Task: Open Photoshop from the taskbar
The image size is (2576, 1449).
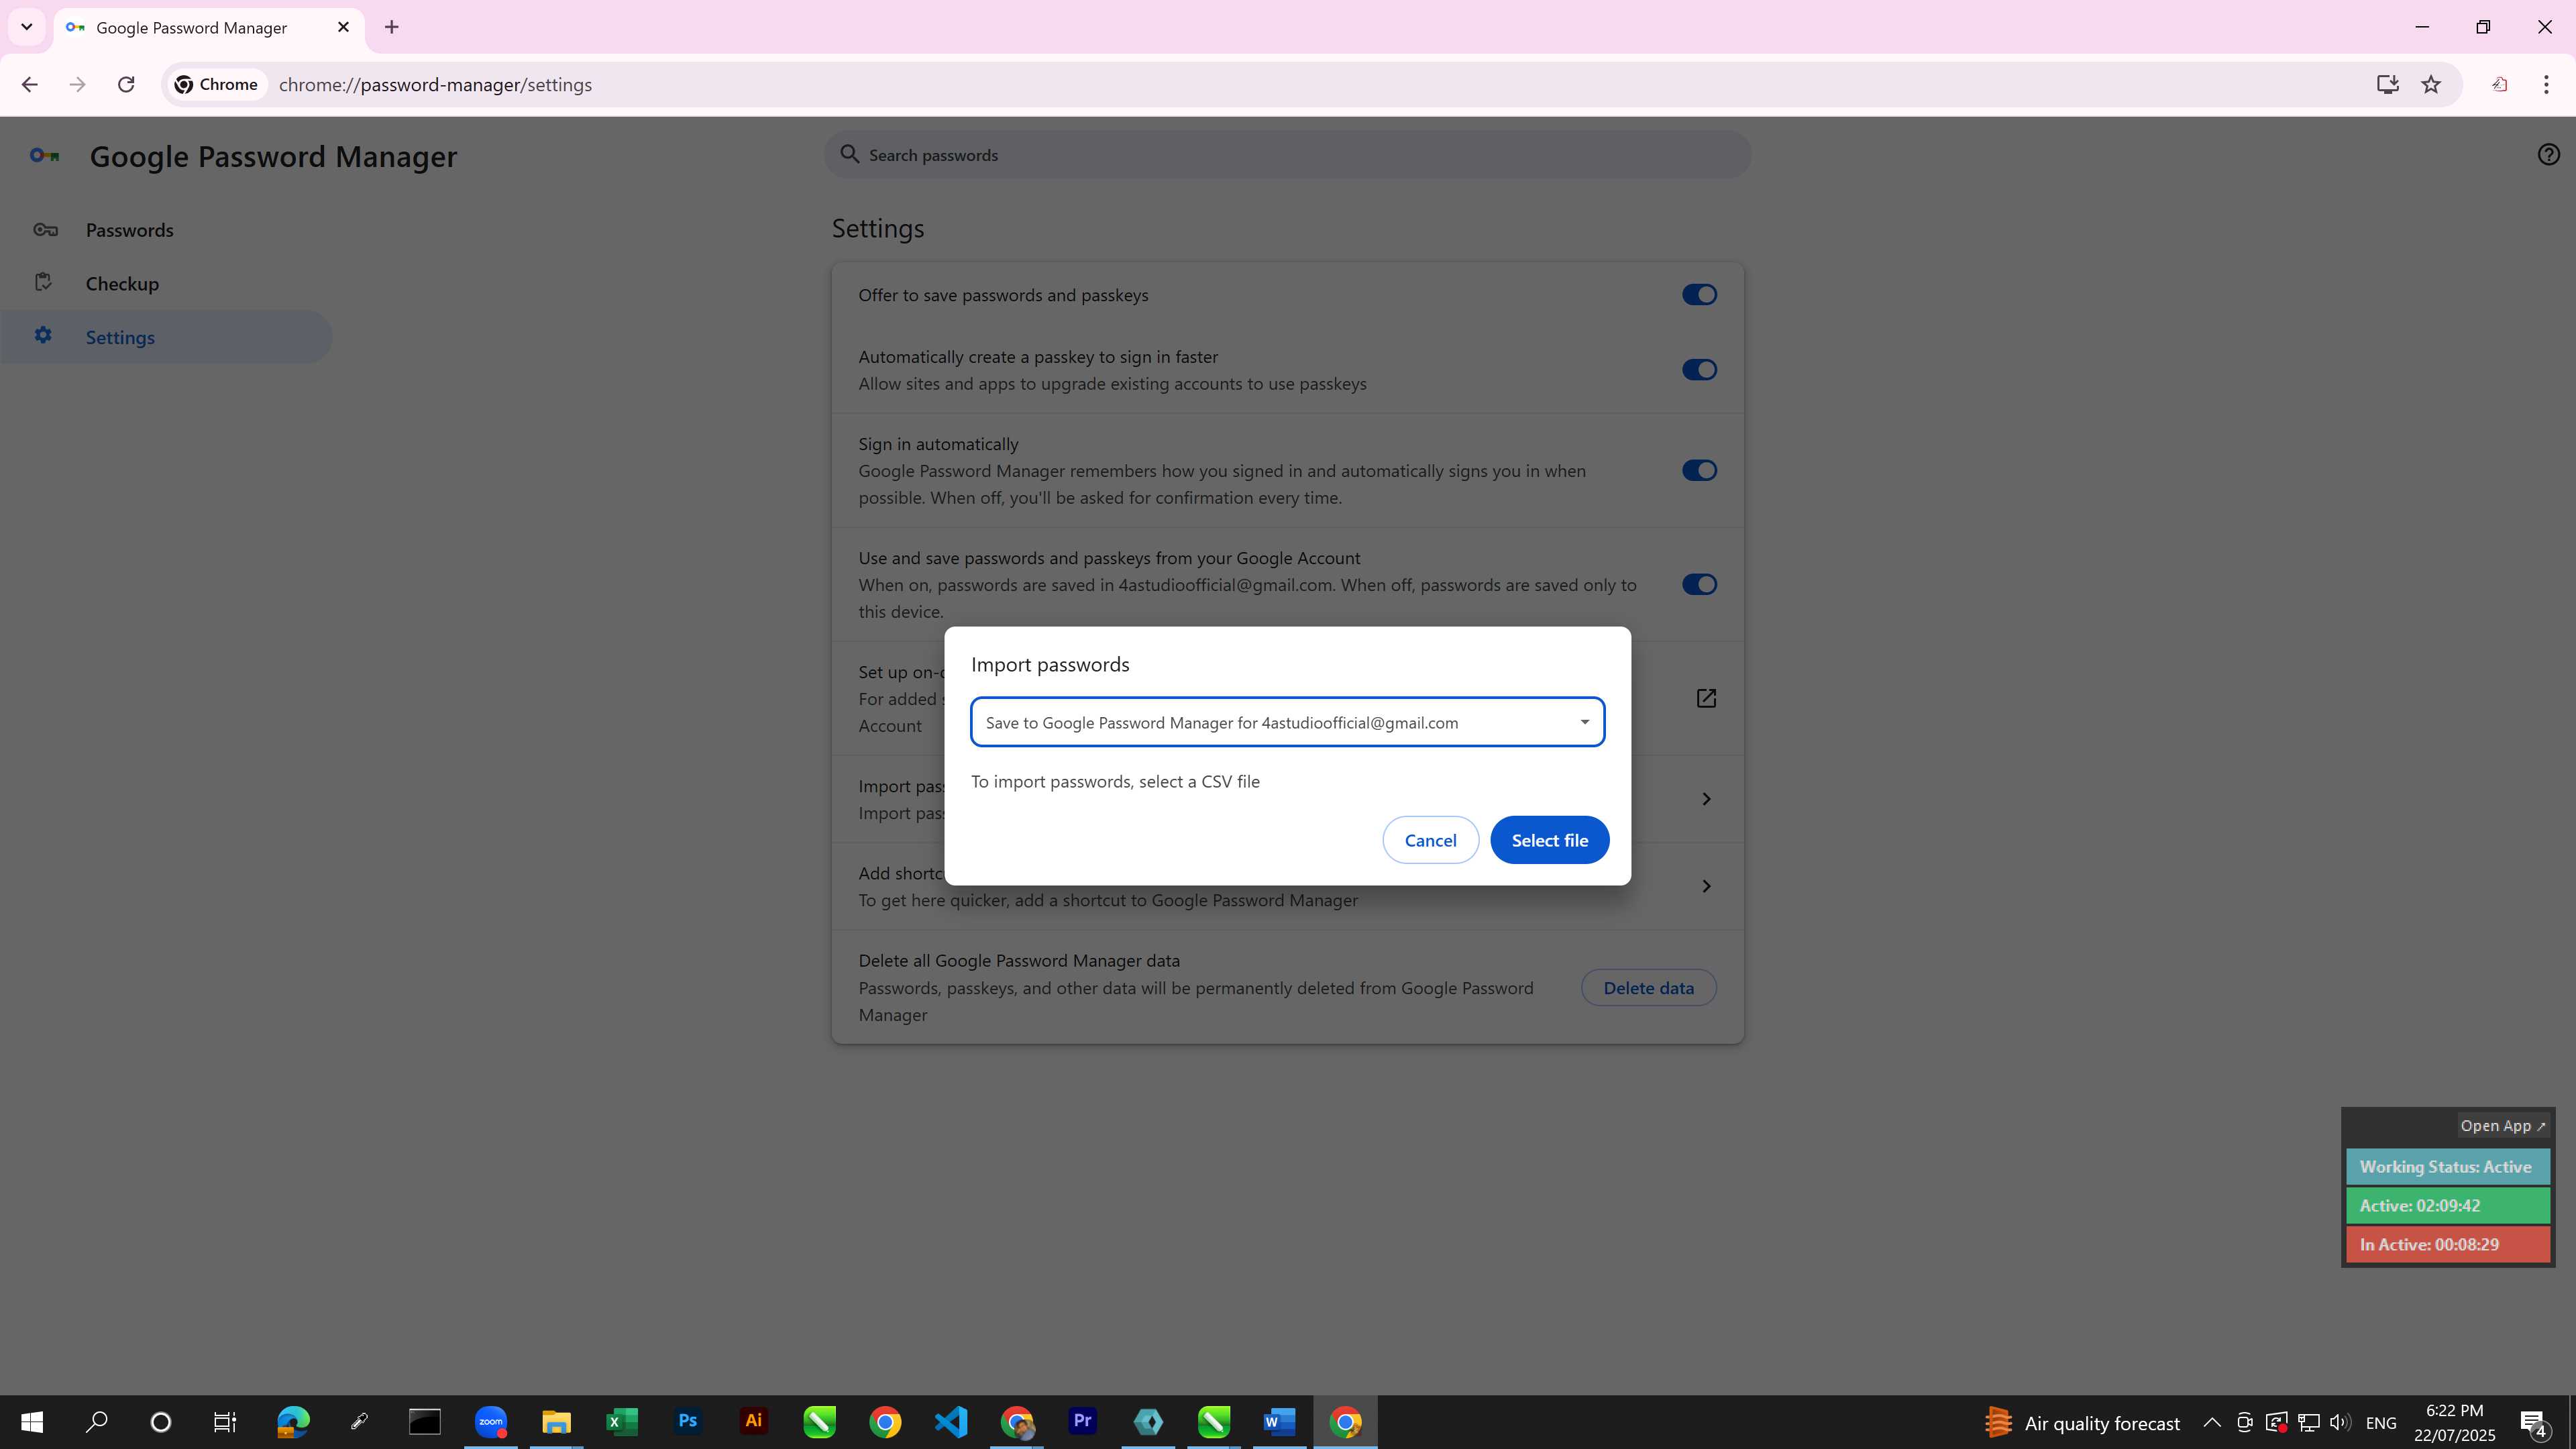Action: pos(688,1422)
